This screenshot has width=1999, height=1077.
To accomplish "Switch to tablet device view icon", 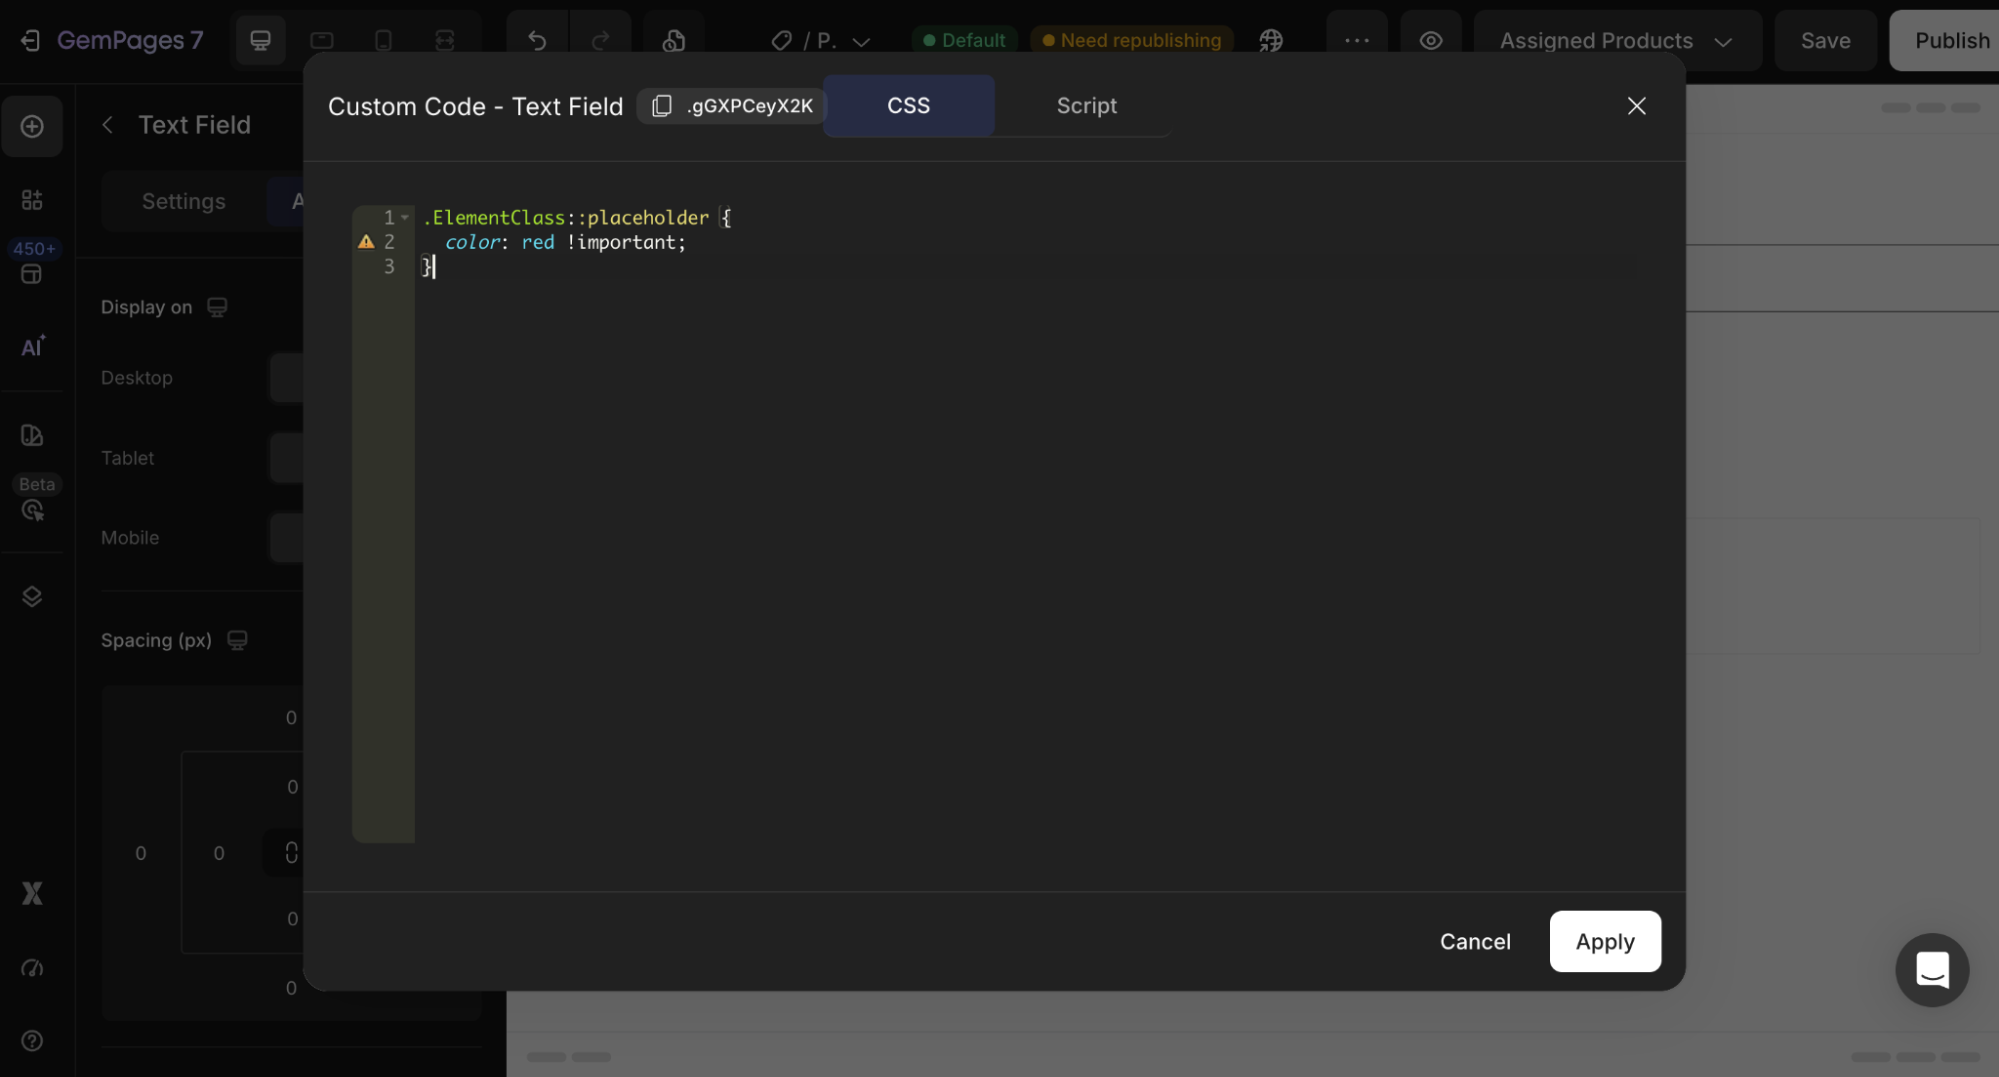I will coord(322,40).
